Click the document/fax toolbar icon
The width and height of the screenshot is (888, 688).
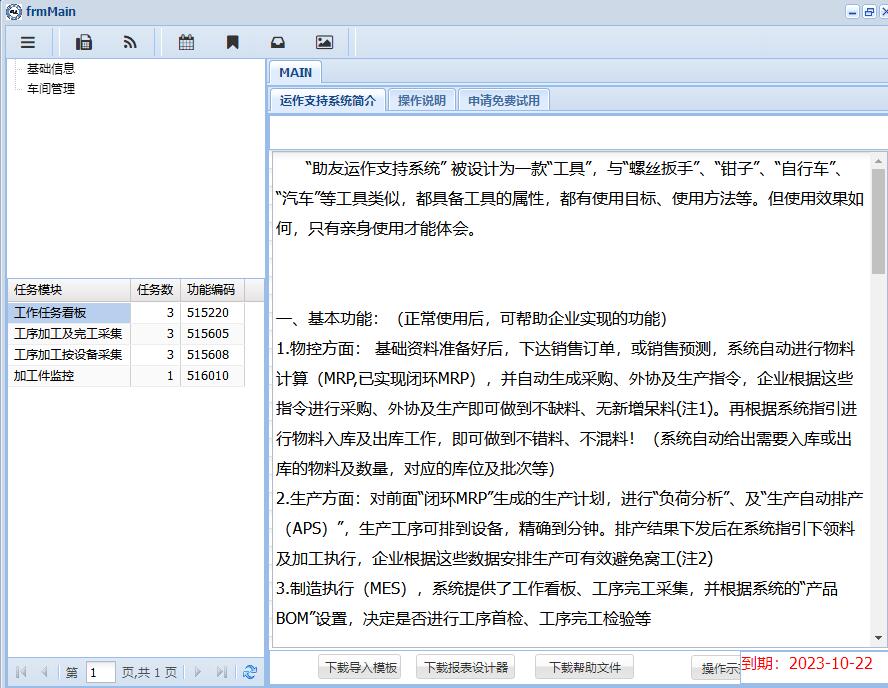pos(84,42)
